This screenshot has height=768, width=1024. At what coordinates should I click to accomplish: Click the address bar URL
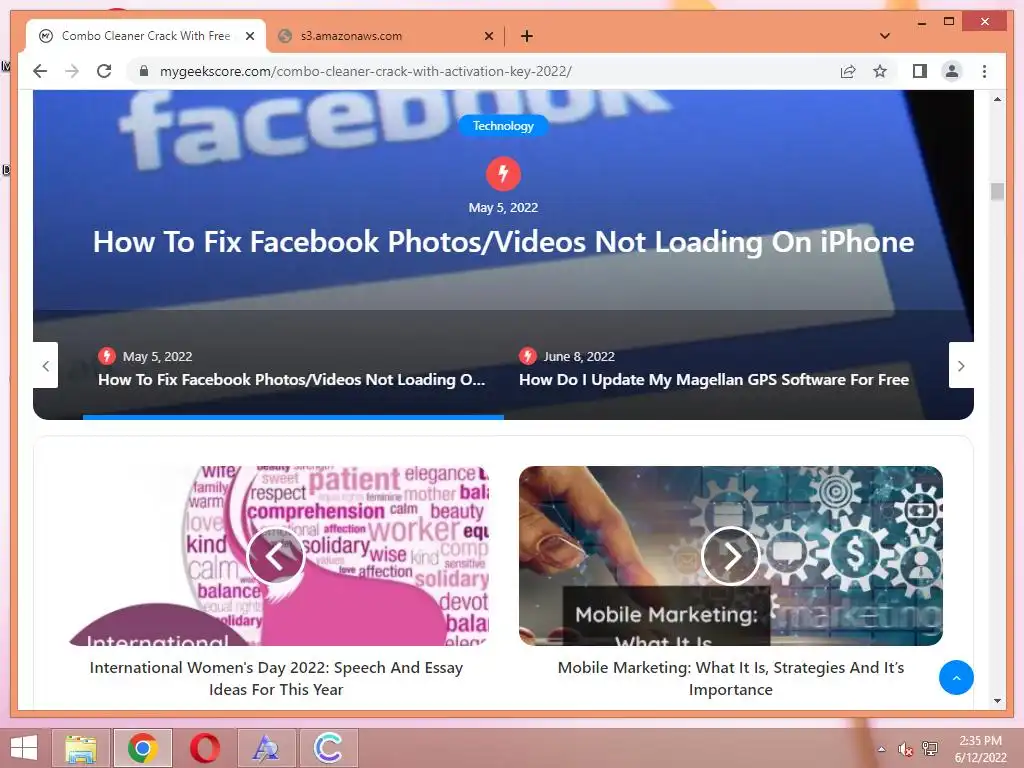[x=366, y=71]
